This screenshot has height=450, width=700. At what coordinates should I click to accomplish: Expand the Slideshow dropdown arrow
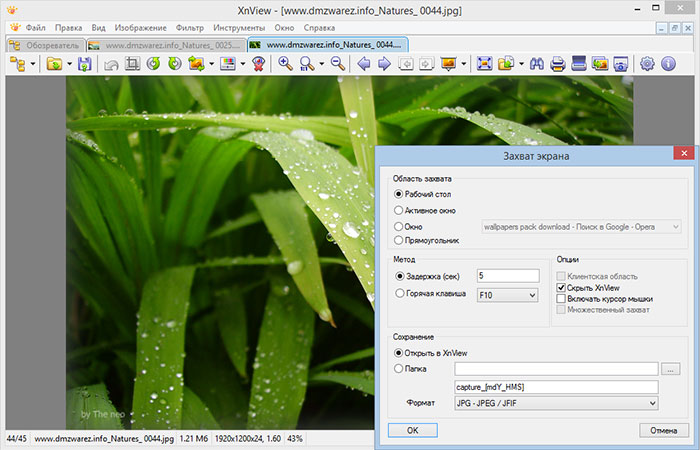(x=463, y=64)
